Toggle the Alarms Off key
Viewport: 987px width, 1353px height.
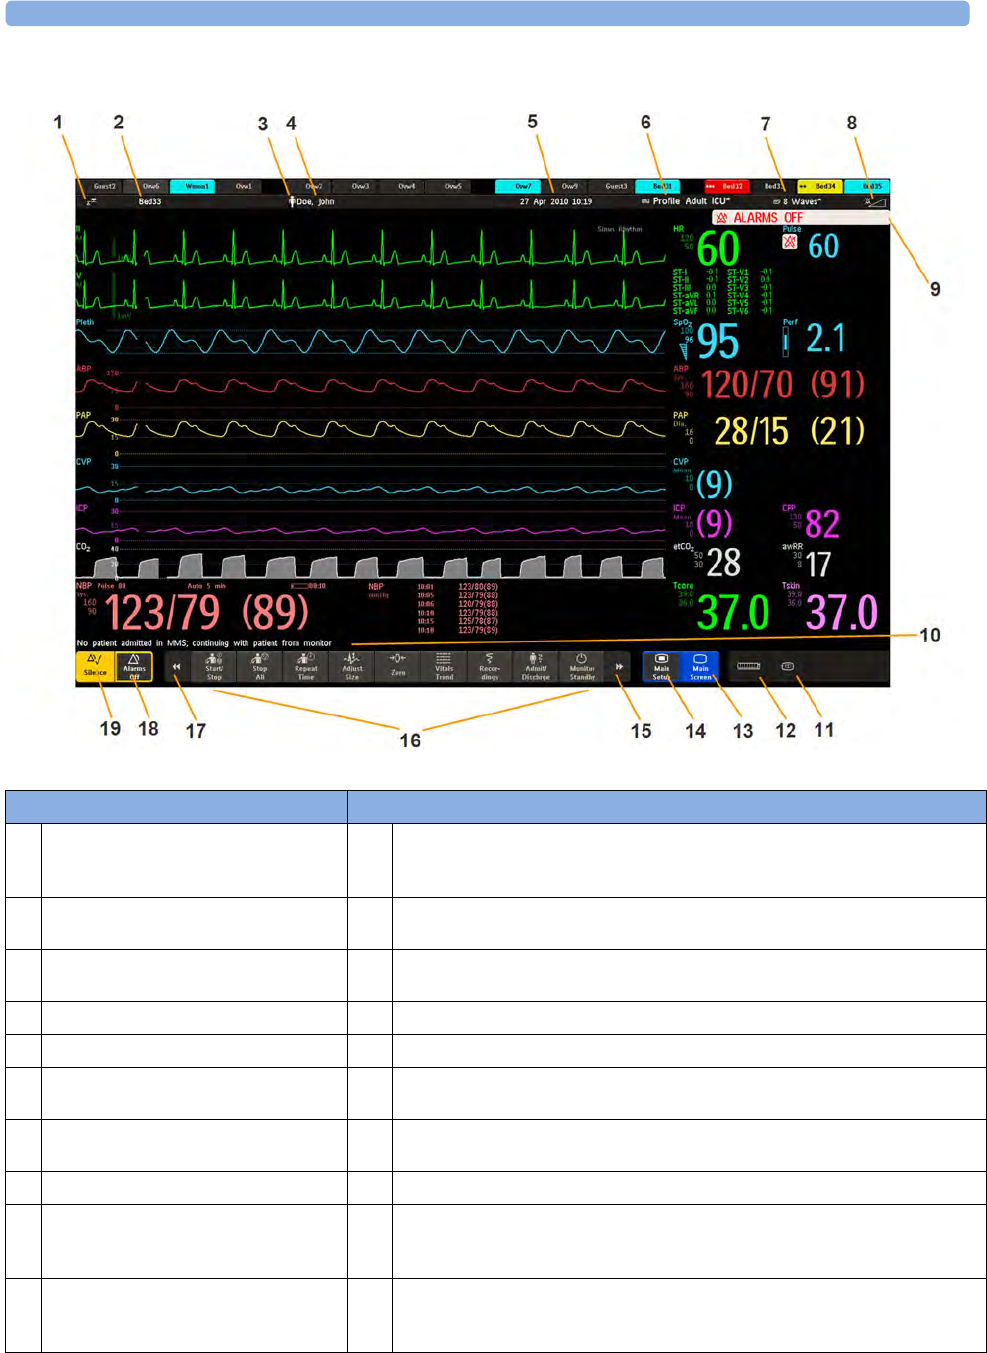coord(134,667)
